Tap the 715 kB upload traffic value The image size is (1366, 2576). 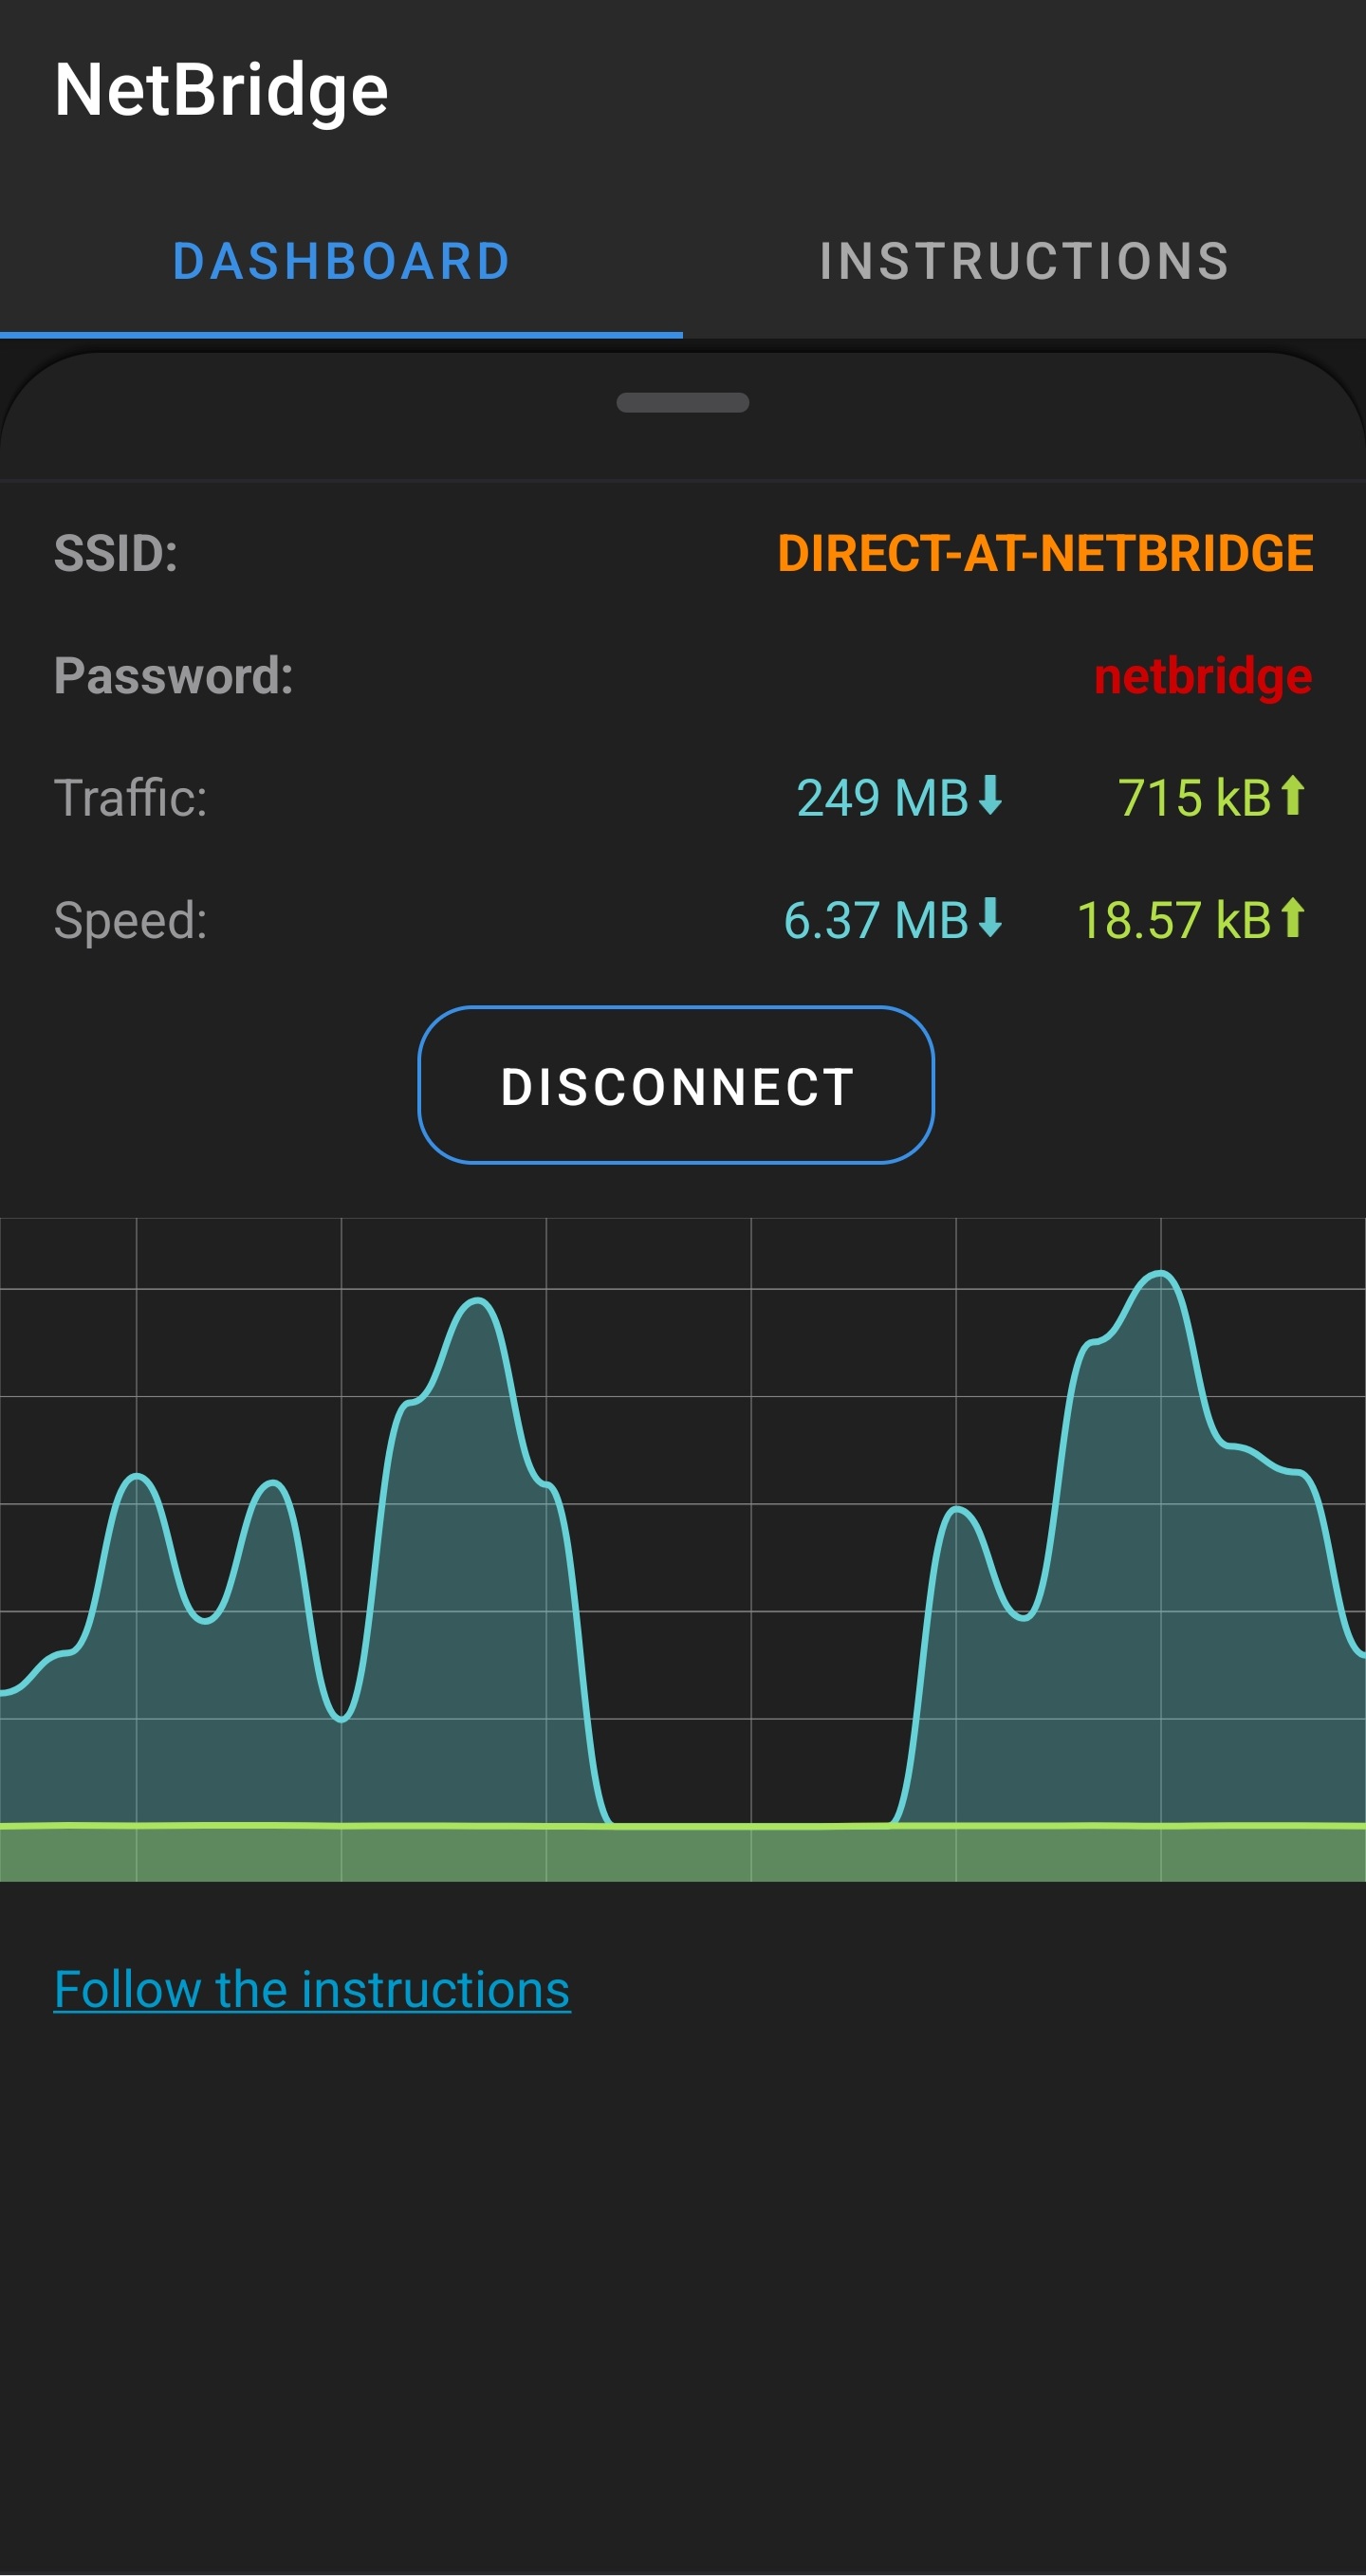(x=1194, y=798)
